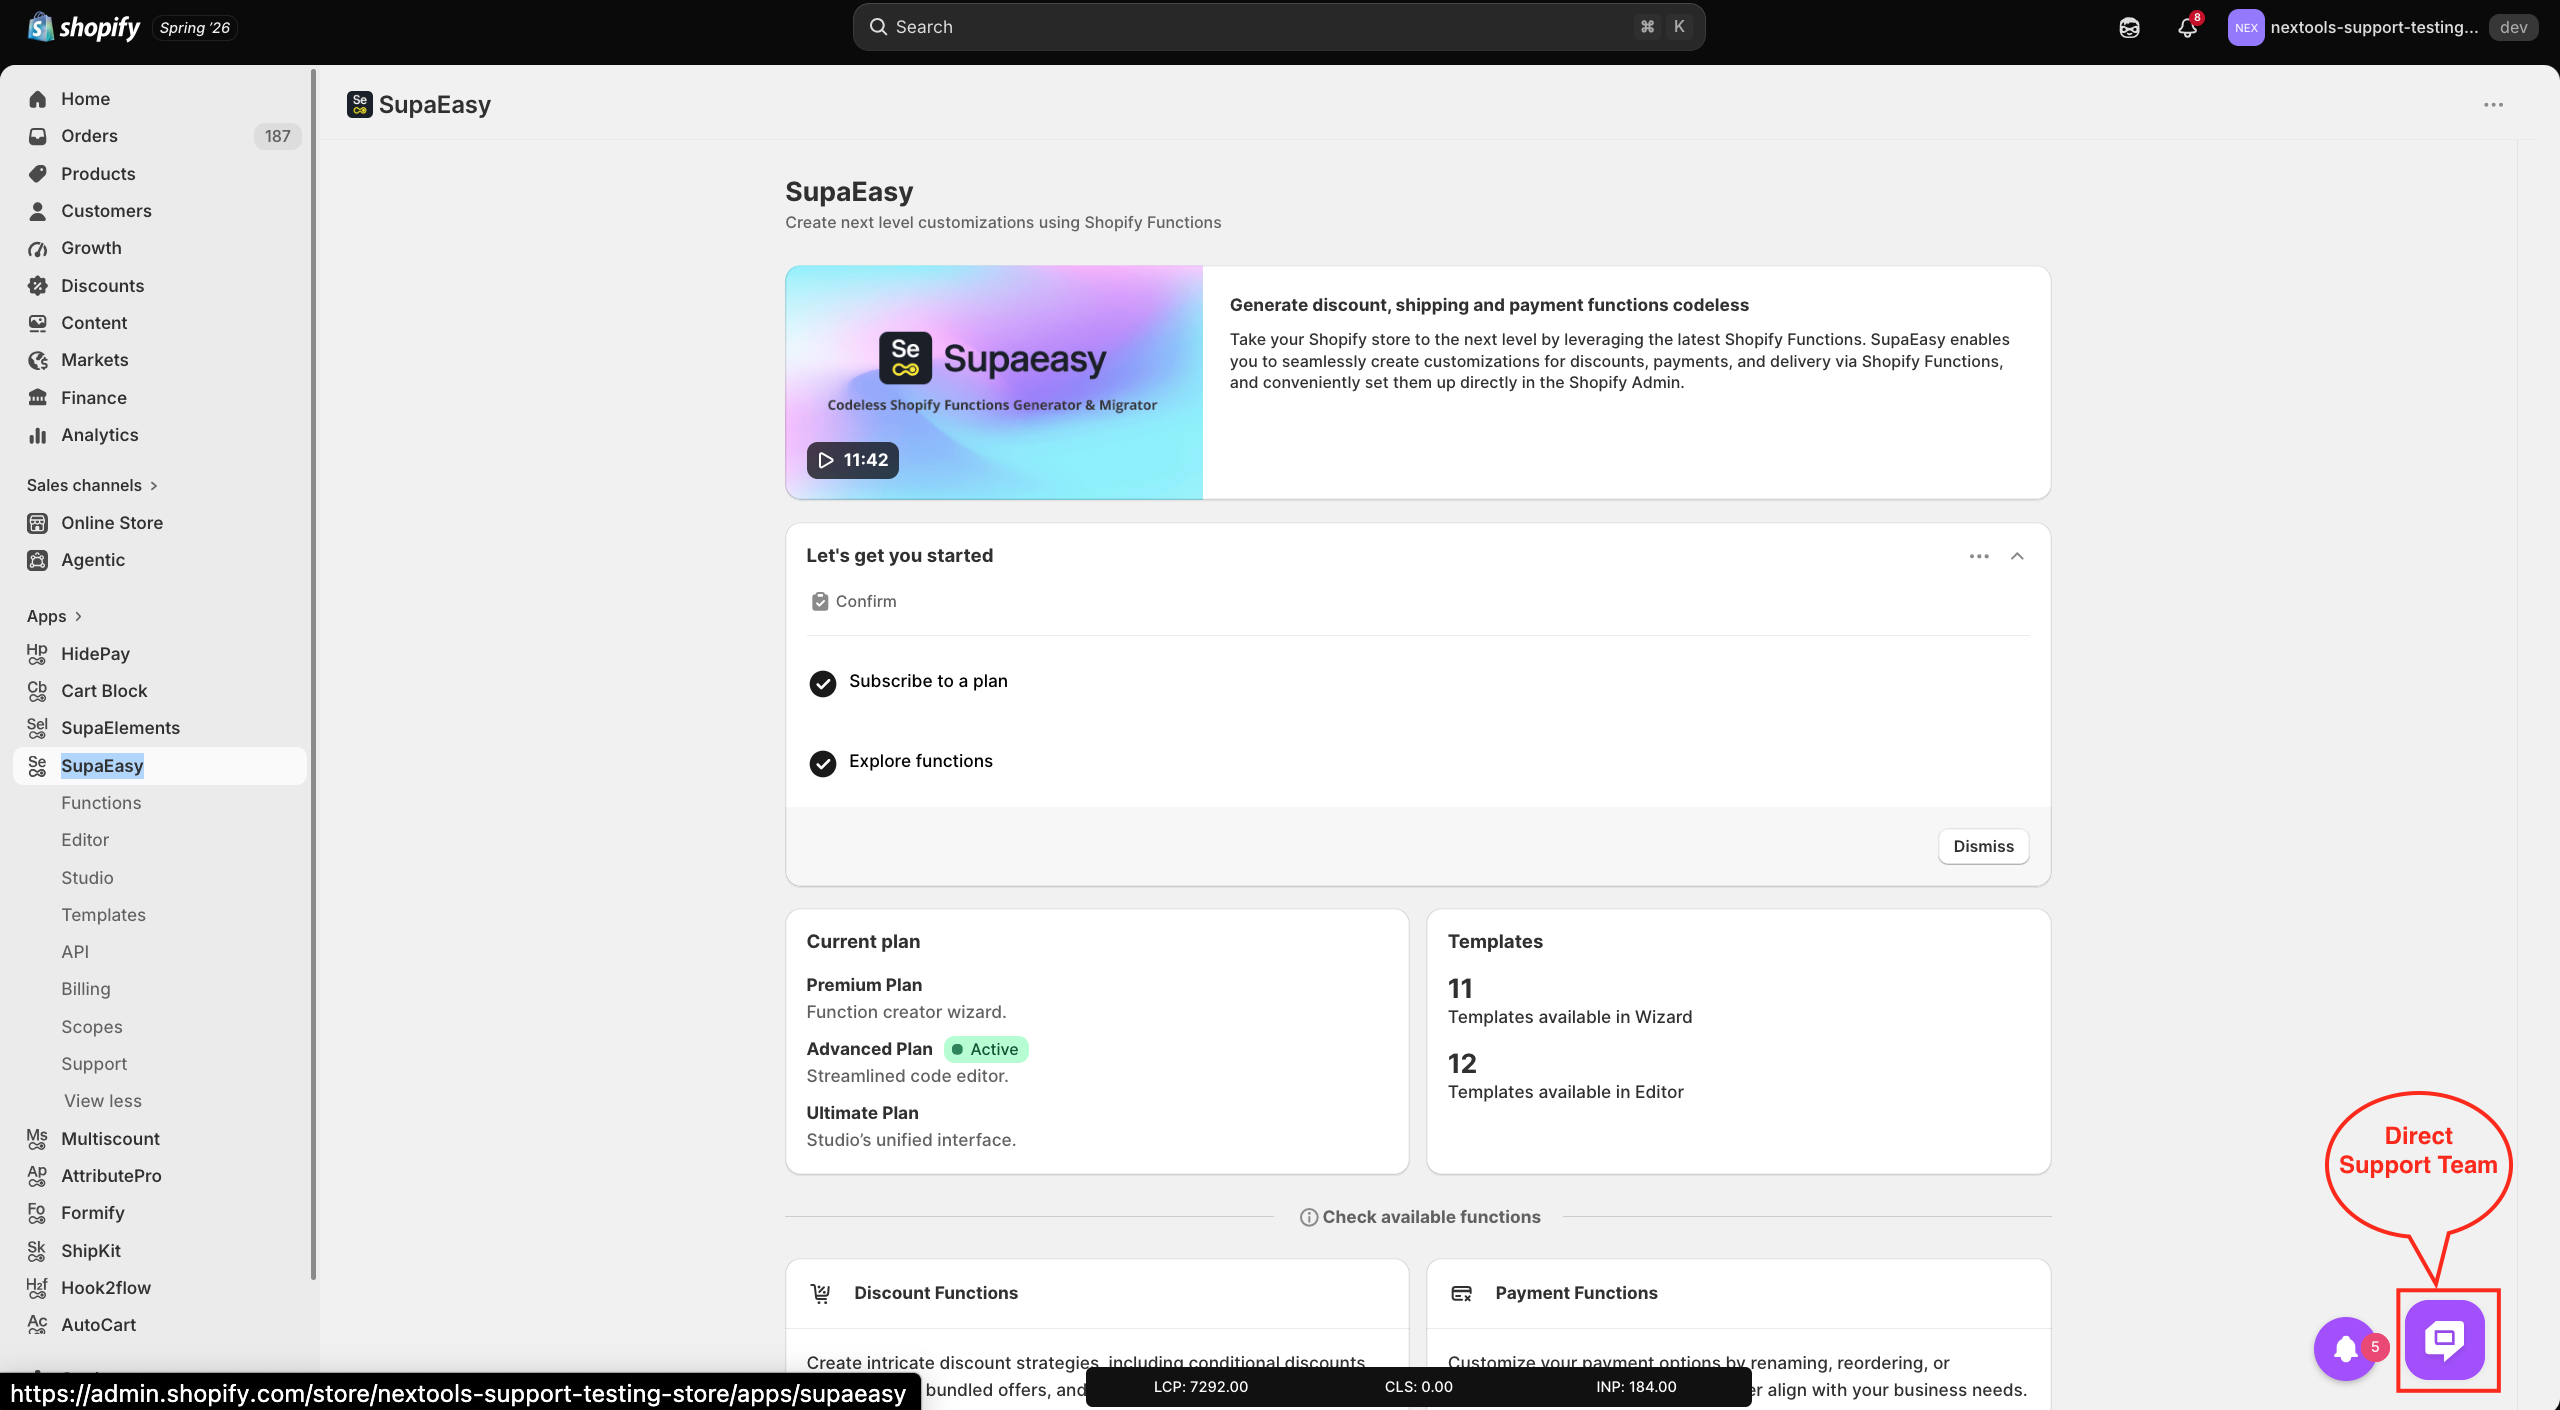Open the purple floating bell with badge 5
This screenshot has height=1410, width=2560.
pos(2346,1349)
